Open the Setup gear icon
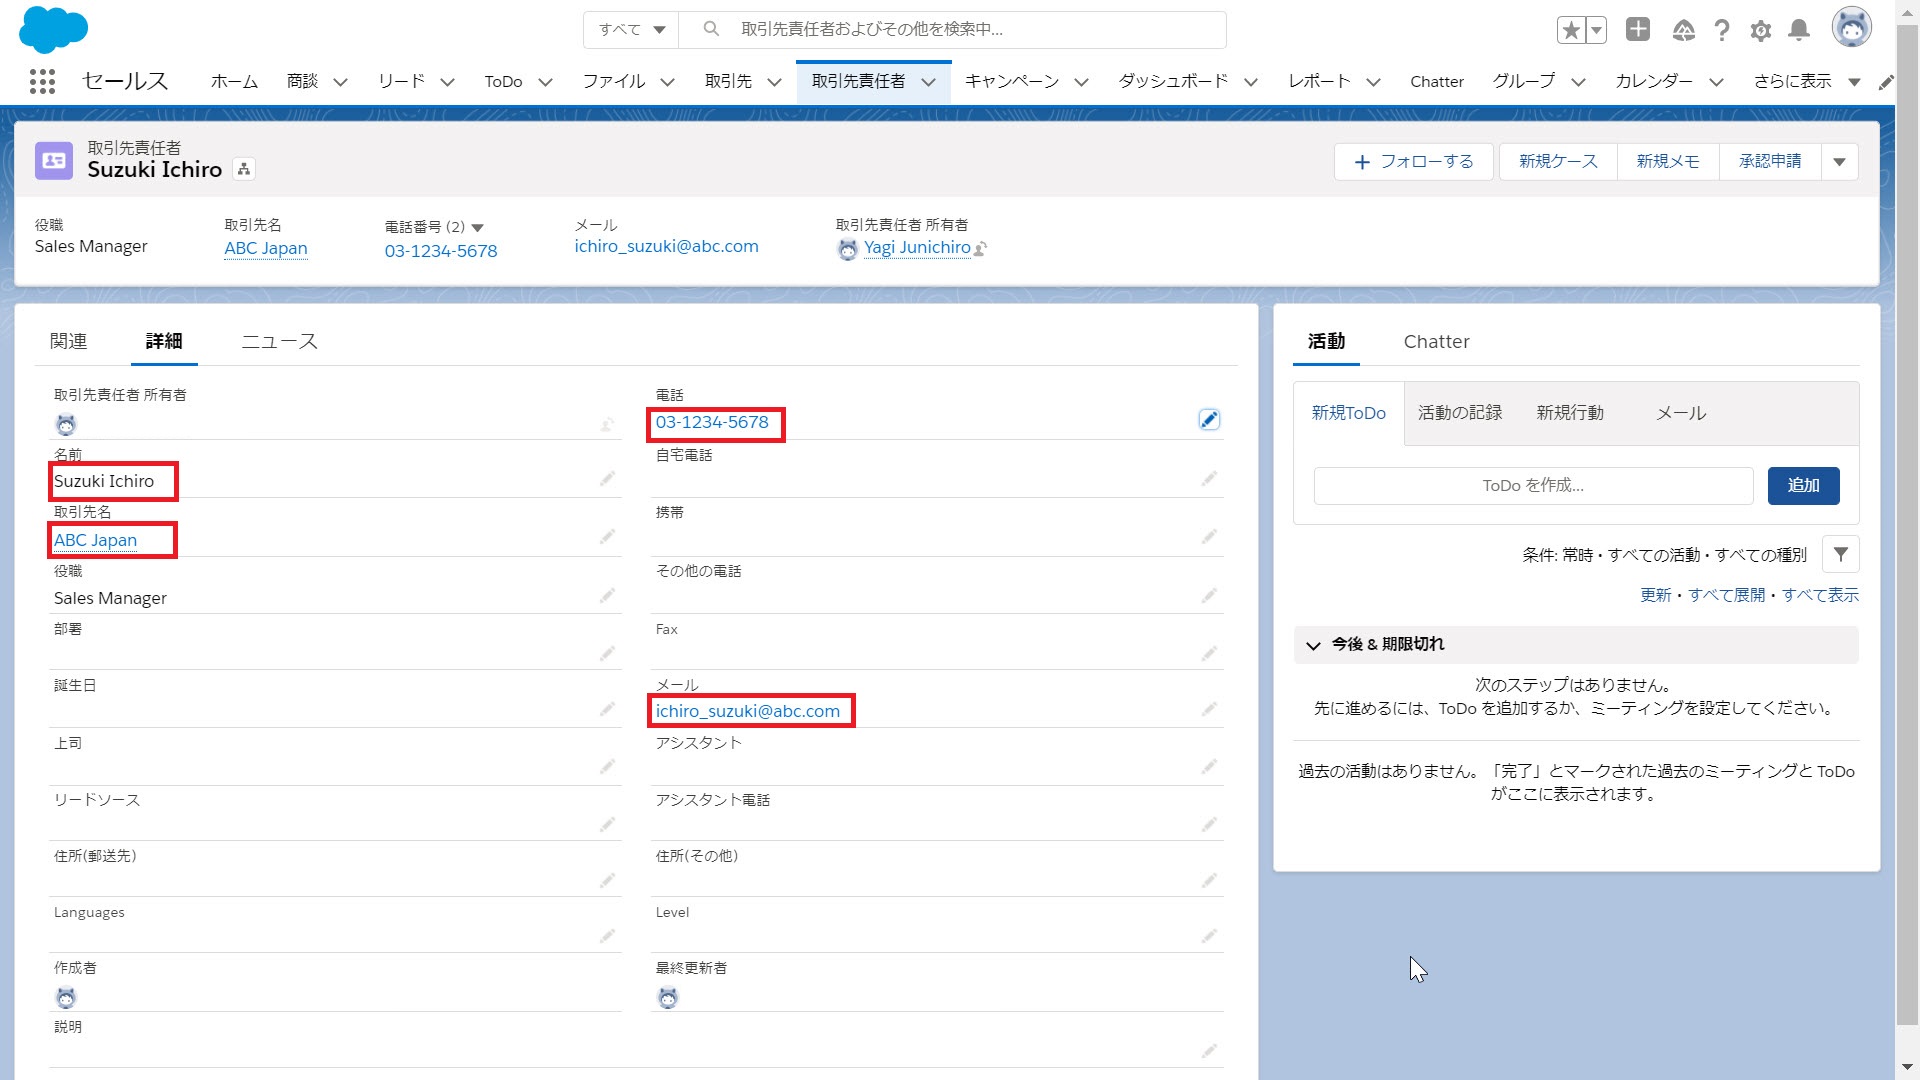1920x1080 pixels. pyautogui.click(x=1760, y=31)
